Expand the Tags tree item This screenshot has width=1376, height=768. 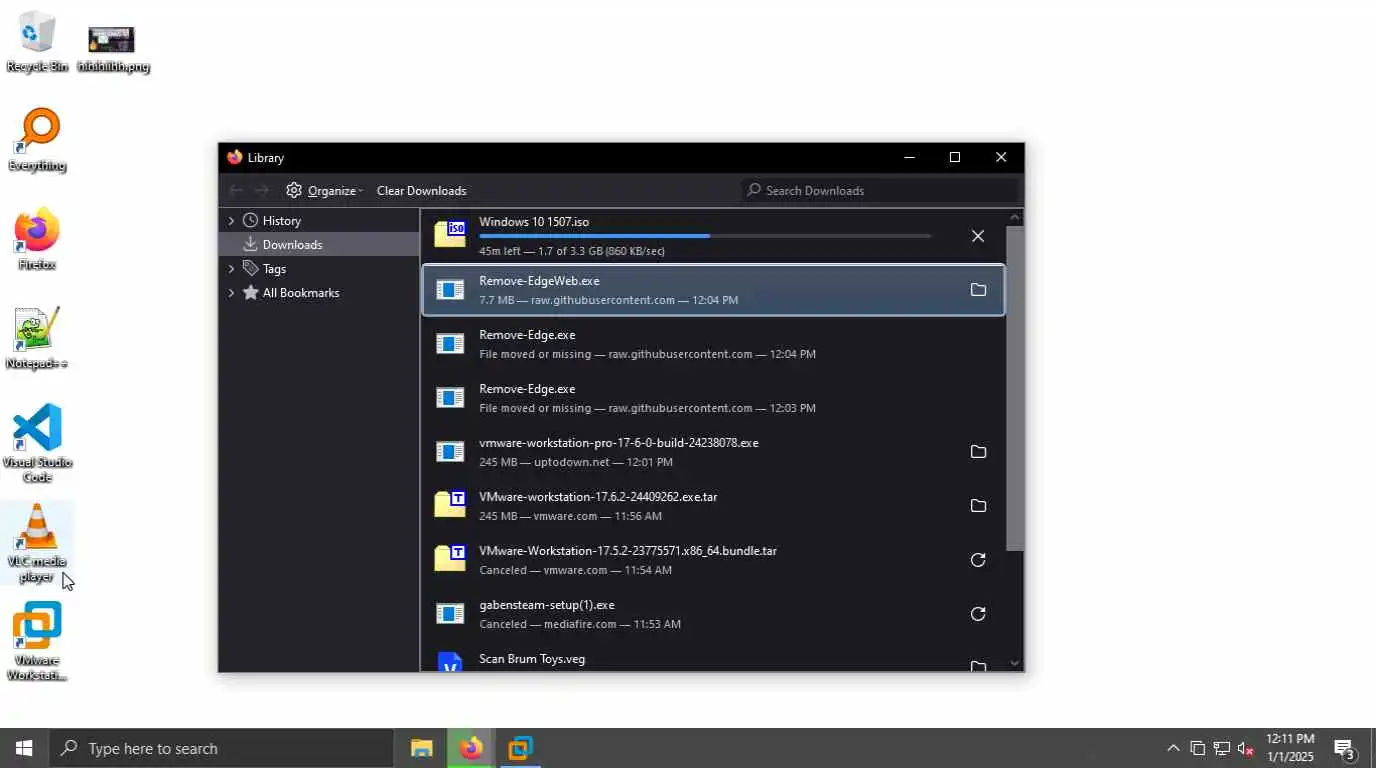(231, 268)
